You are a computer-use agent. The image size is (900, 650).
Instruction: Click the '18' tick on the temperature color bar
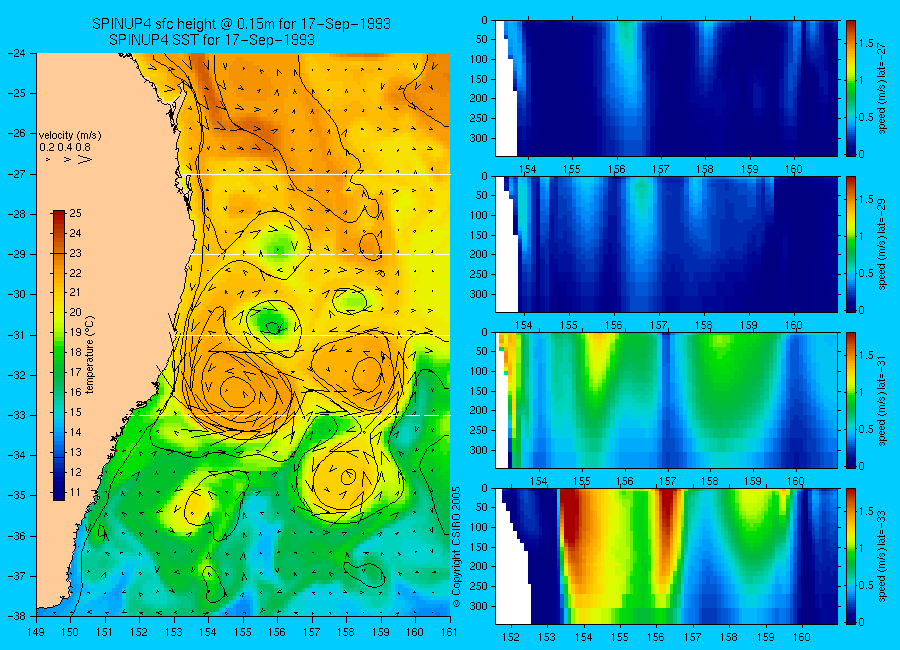coord(75,352)
